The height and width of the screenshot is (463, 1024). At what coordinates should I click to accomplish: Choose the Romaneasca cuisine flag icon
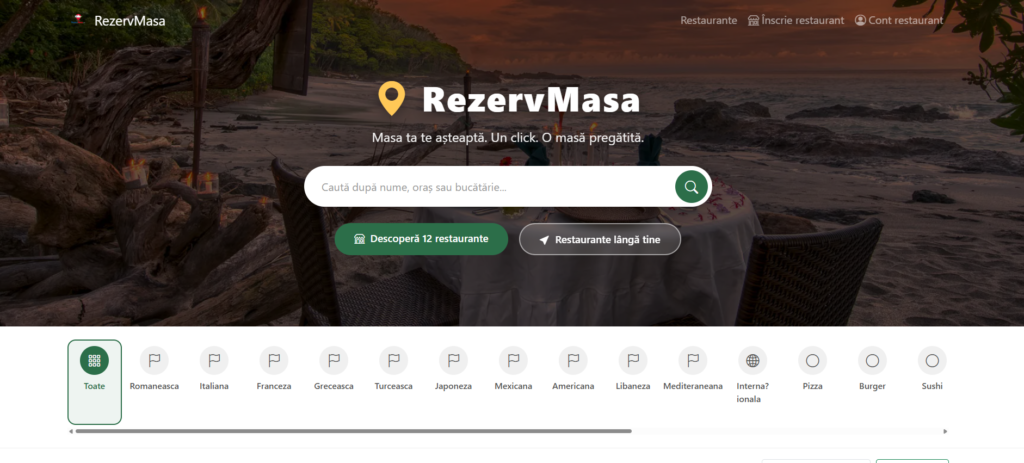154,360
